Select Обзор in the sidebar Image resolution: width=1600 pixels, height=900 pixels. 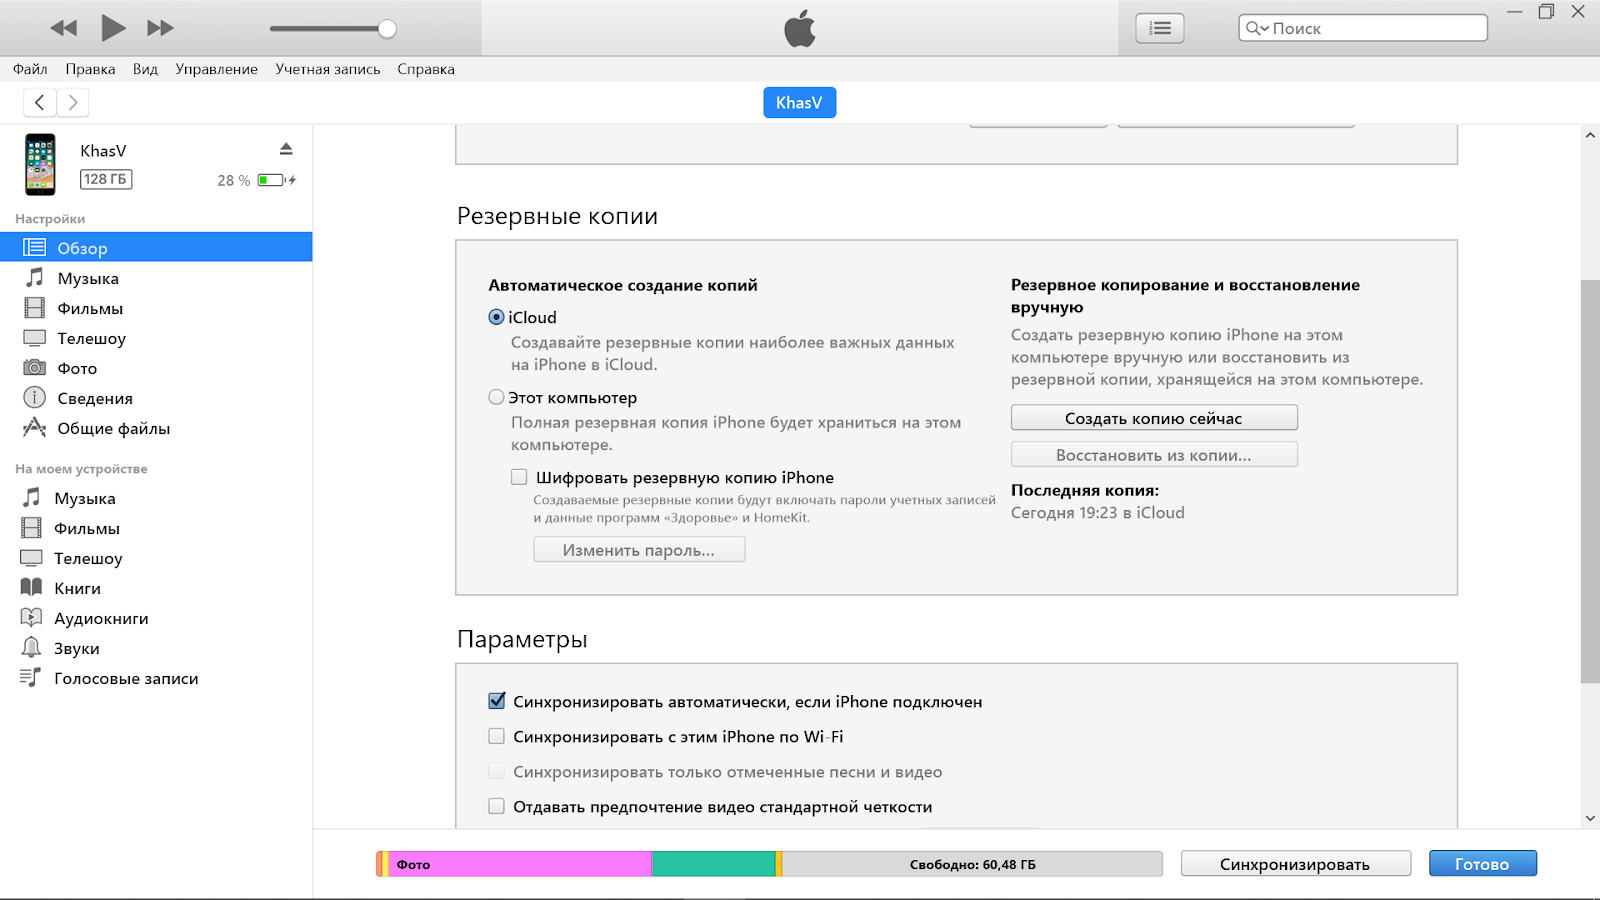coord(156,247)
